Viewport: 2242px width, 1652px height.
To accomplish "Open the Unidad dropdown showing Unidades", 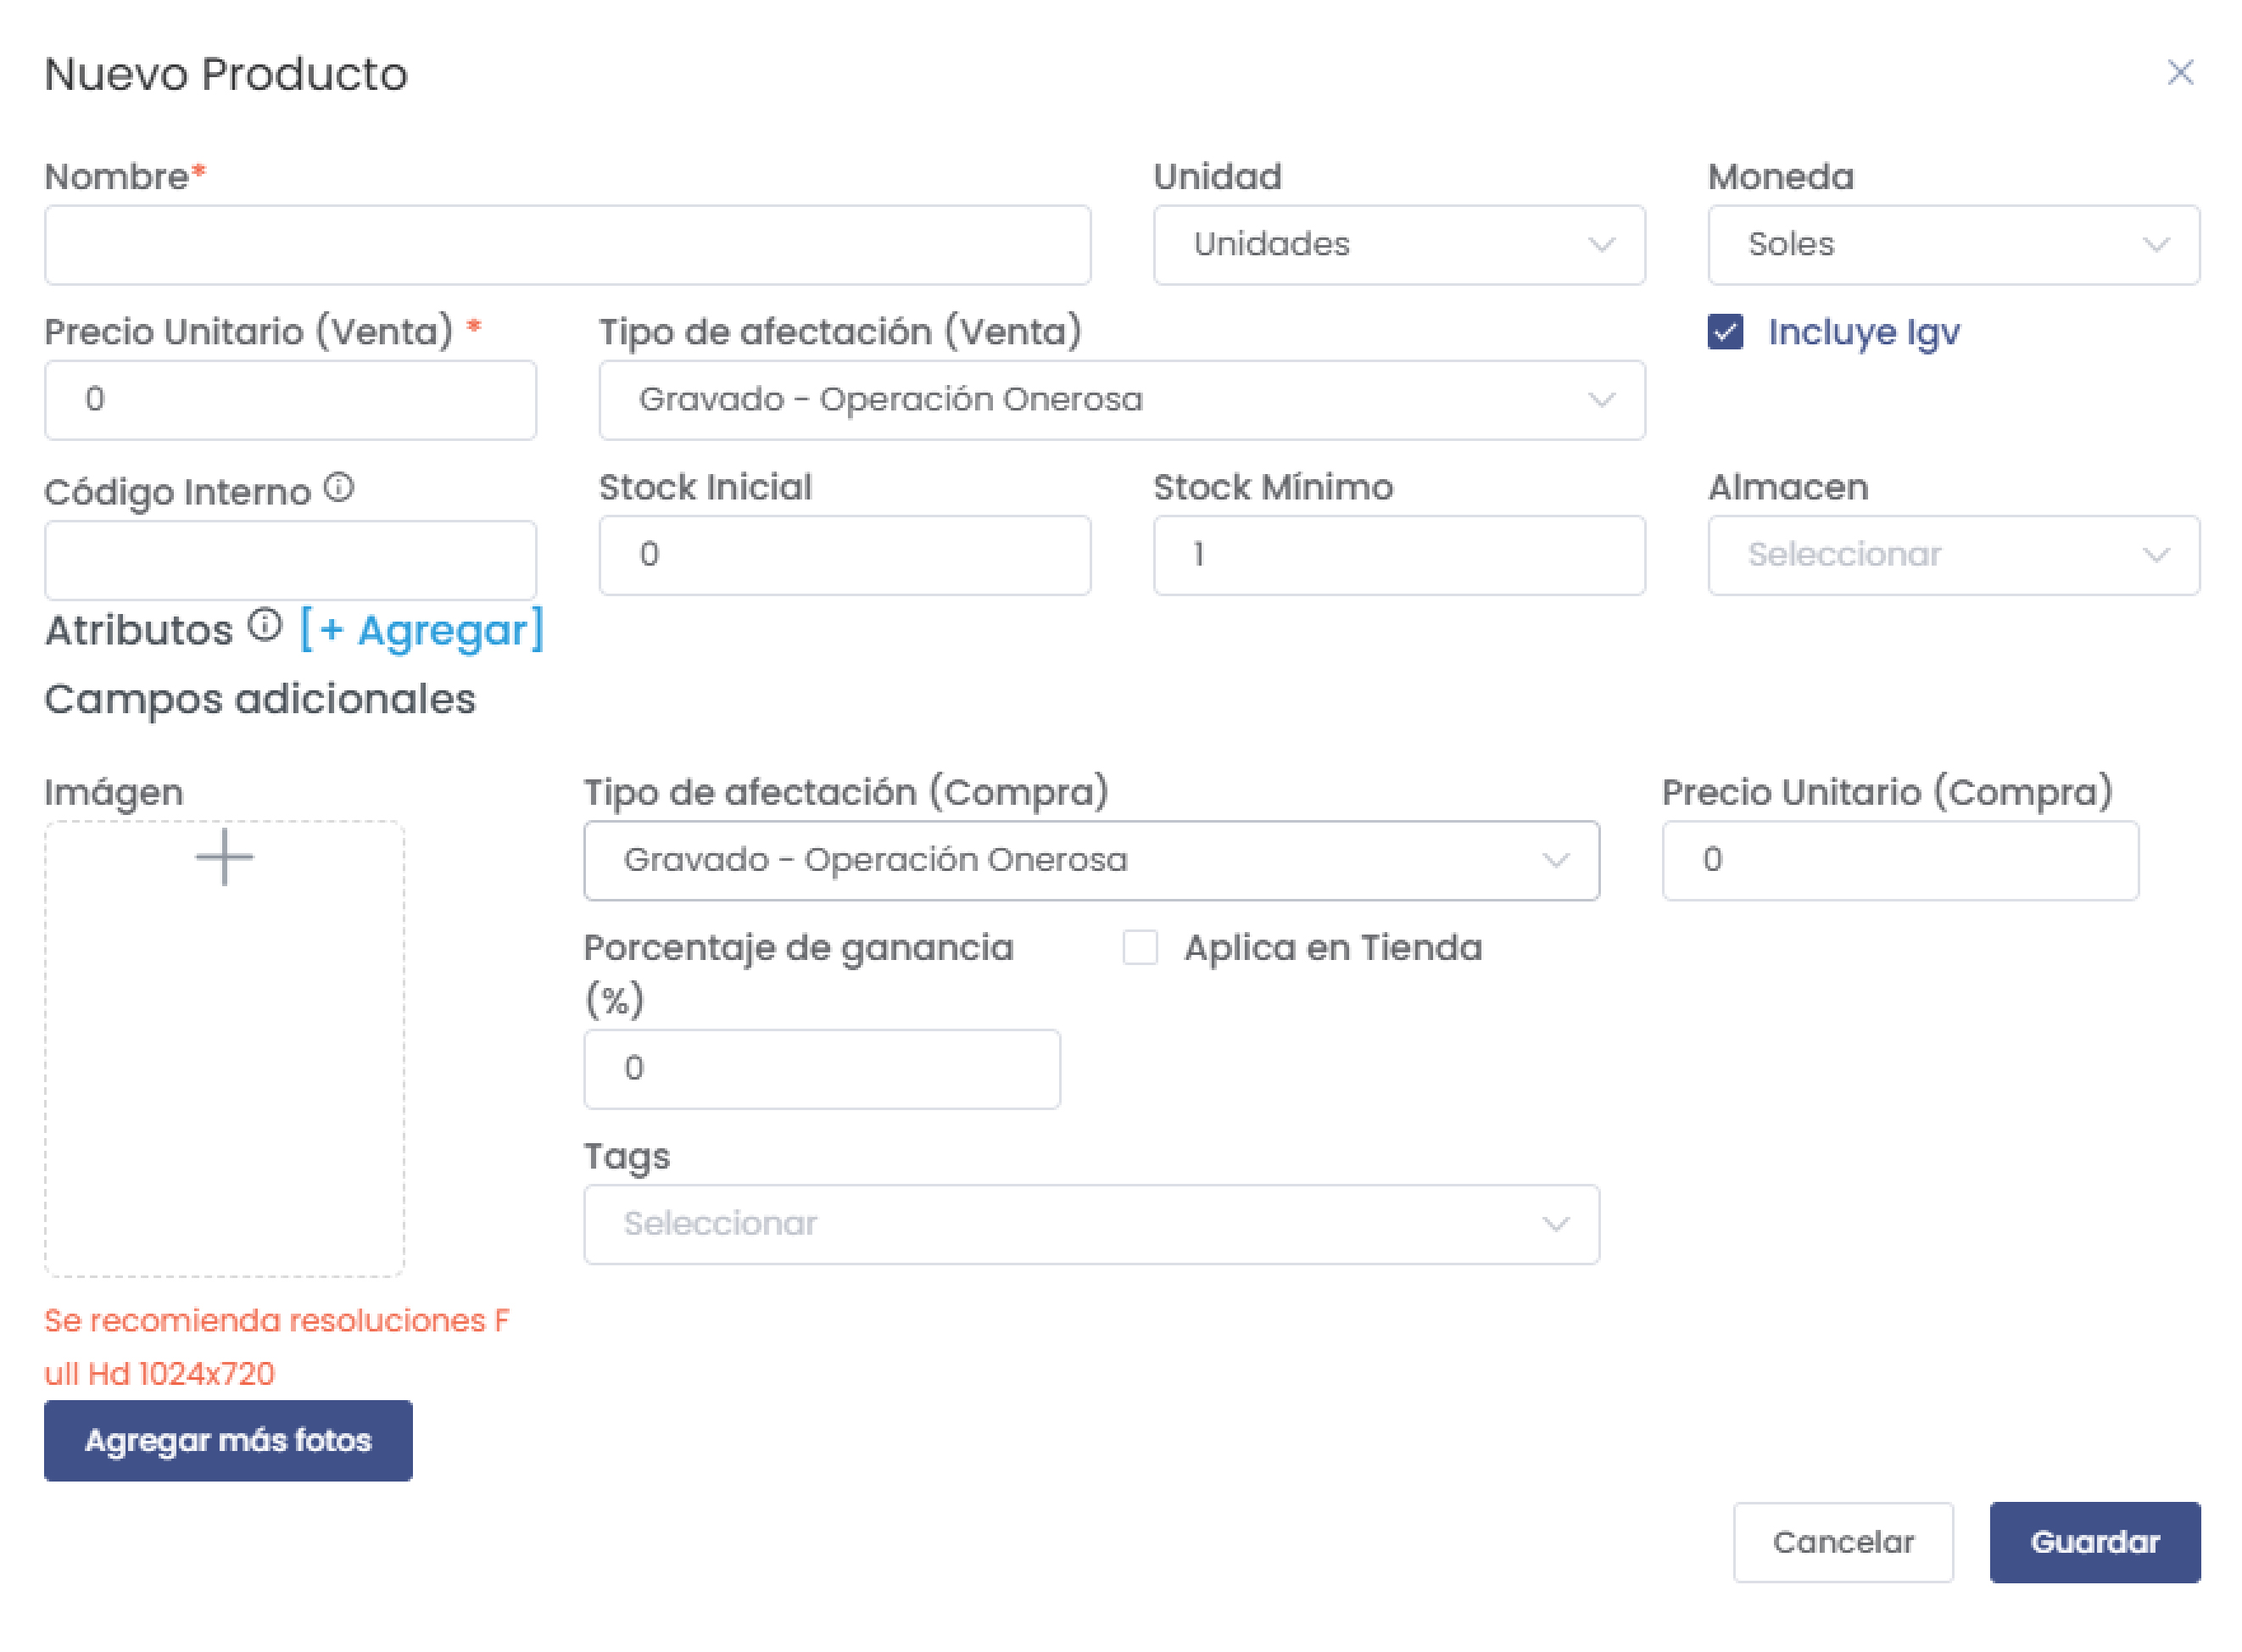I will coord(1398,245).
